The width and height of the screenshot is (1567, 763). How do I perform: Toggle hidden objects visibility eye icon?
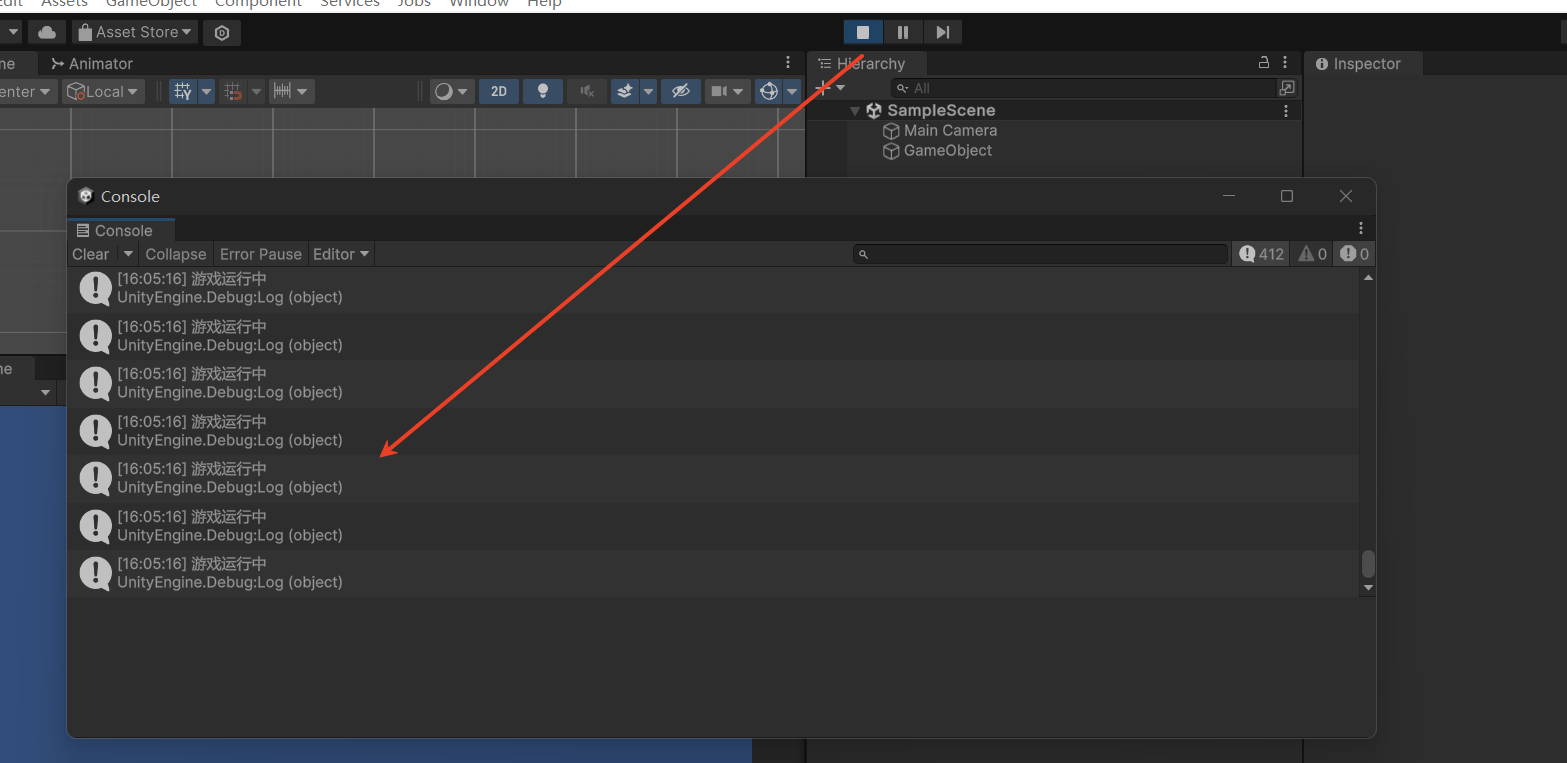click(x=681, y=91)
